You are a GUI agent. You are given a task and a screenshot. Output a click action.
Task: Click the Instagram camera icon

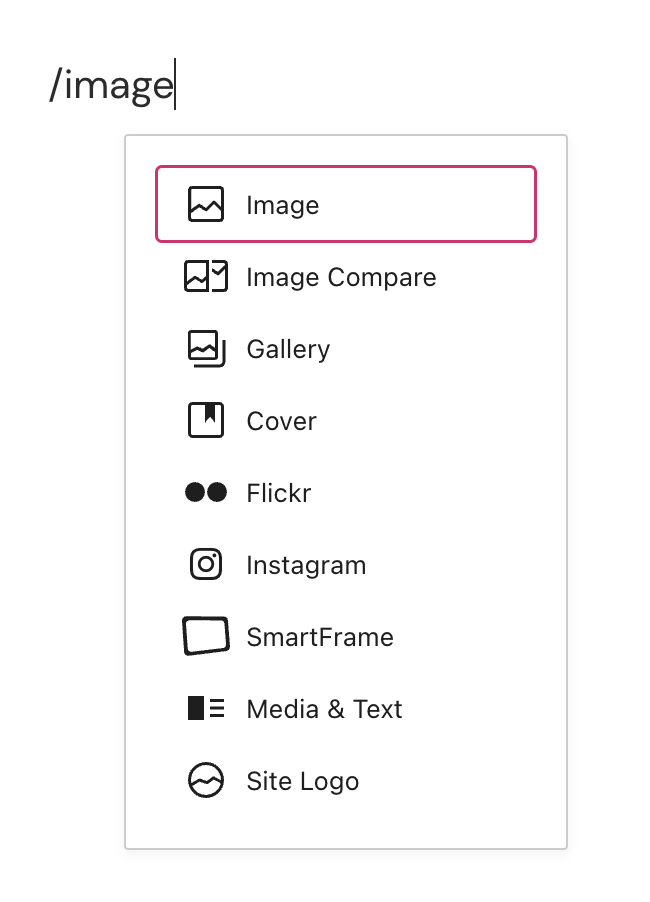click(206, 564)
